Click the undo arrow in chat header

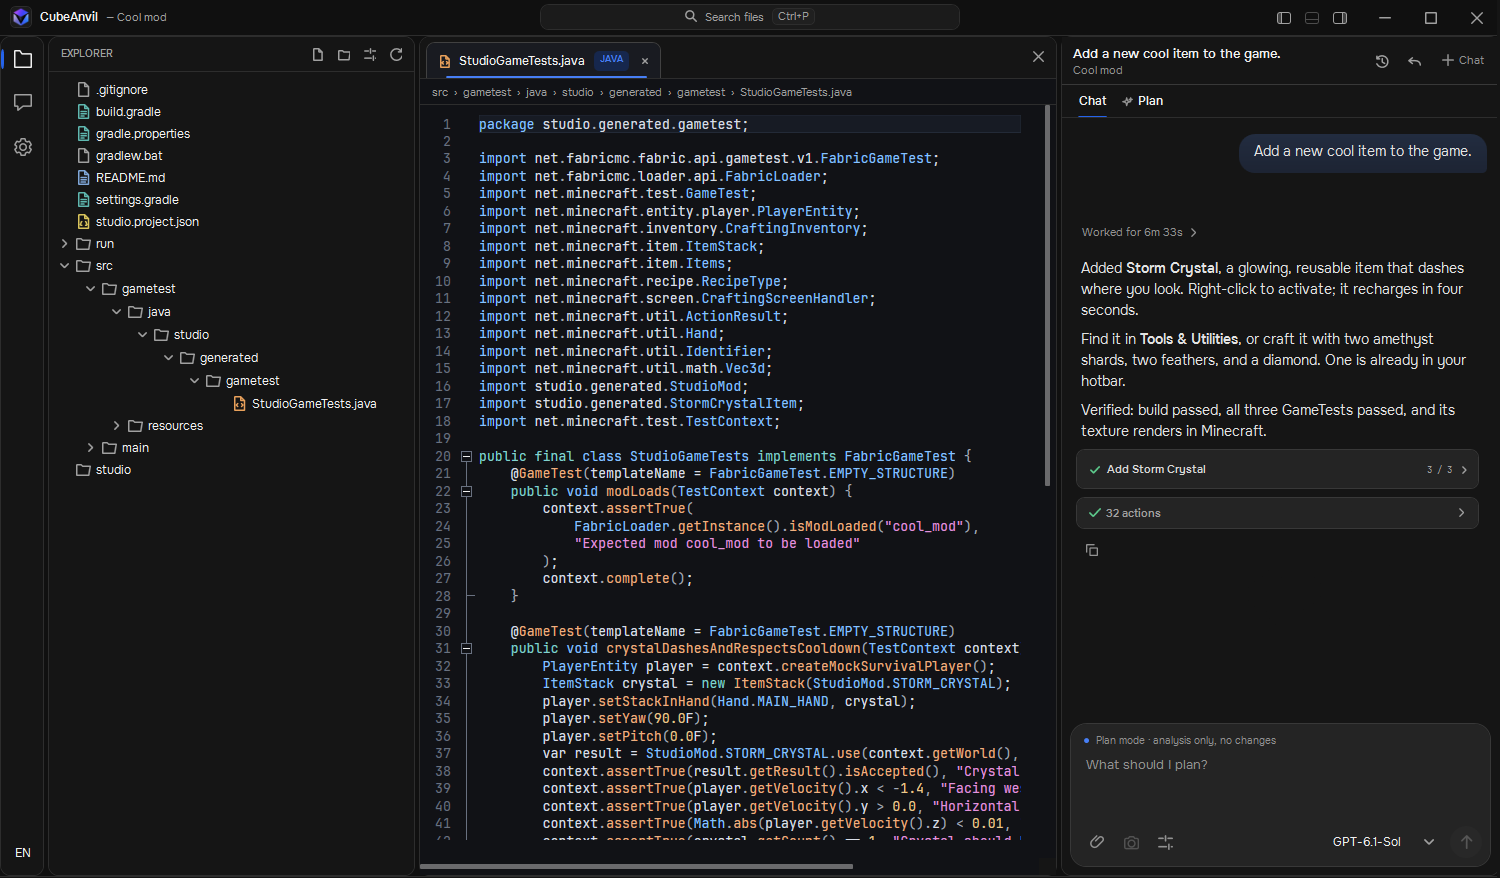coord(1414,61)
